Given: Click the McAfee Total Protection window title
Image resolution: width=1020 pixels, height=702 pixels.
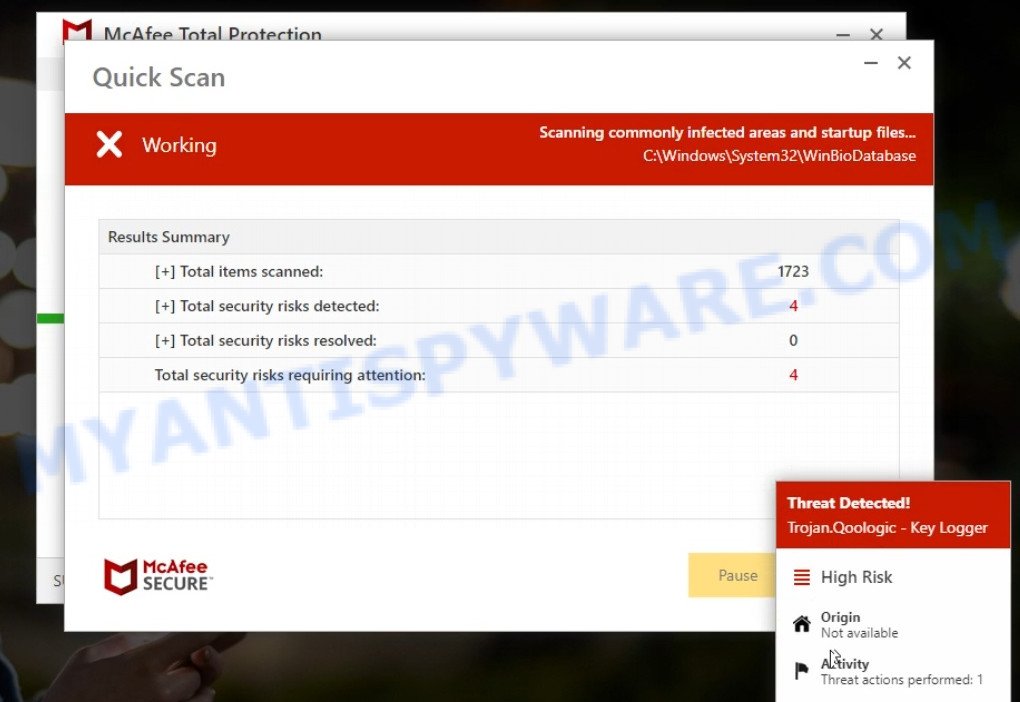Looking at the screenshot, I should (213, 34).
